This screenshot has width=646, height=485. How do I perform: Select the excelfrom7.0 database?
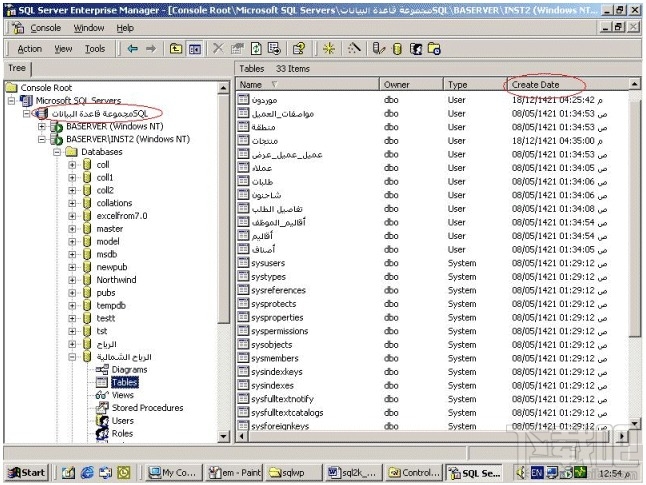[x=122, y=216]
